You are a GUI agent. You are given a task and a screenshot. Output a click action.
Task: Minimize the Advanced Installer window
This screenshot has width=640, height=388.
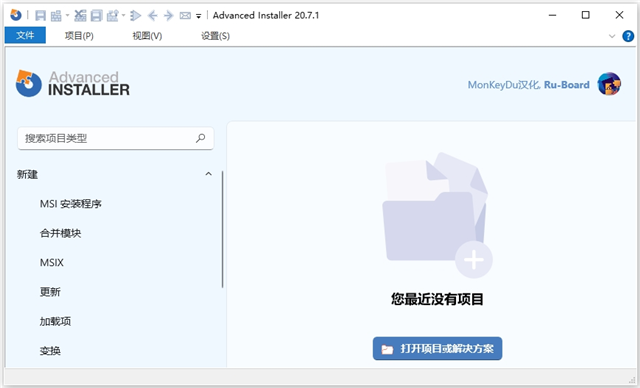[x=552, y=16]
